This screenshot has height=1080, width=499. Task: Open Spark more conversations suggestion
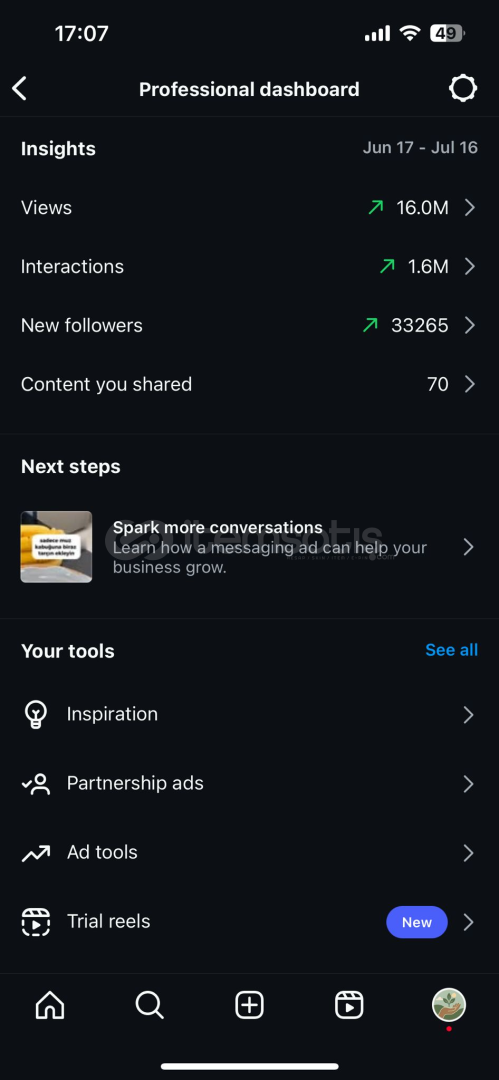coord(250,548)
